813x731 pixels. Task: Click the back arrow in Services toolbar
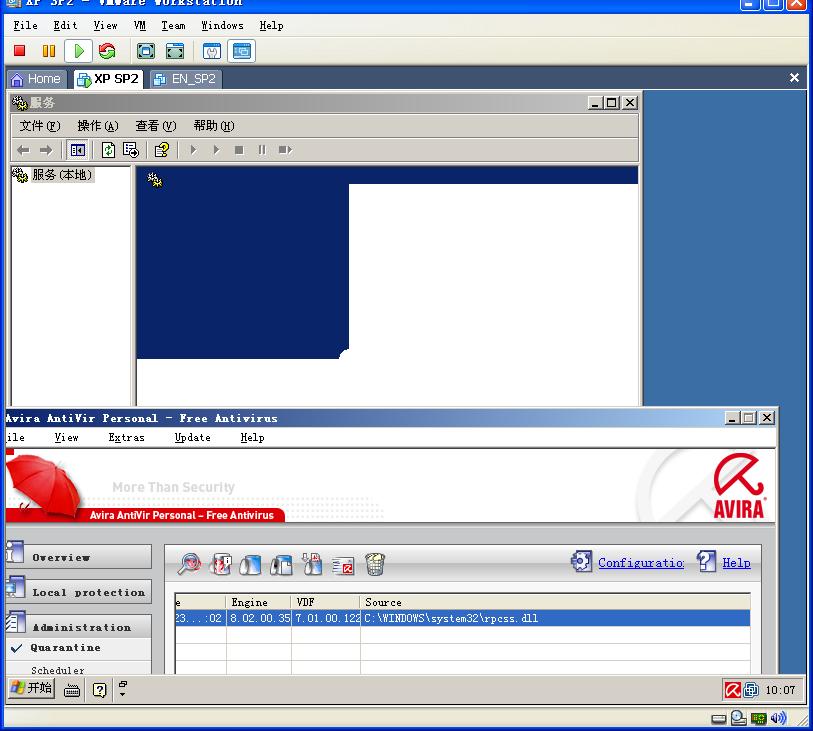(x=23, y=150)
